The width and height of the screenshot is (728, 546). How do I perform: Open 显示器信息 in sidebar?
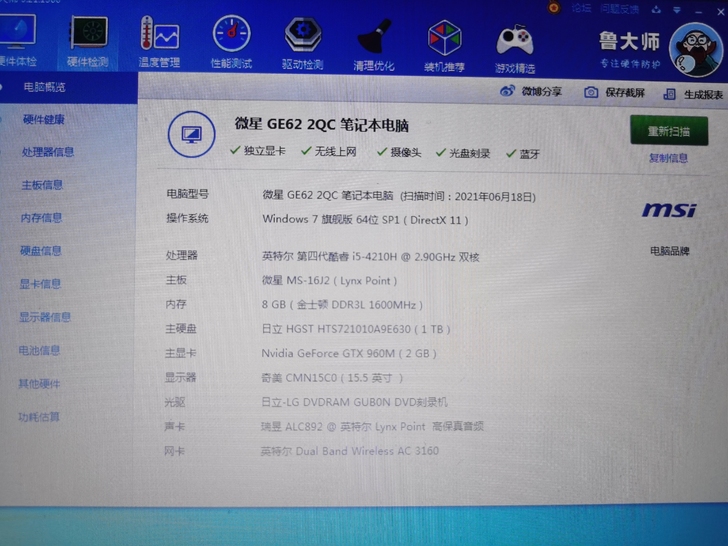45,317
